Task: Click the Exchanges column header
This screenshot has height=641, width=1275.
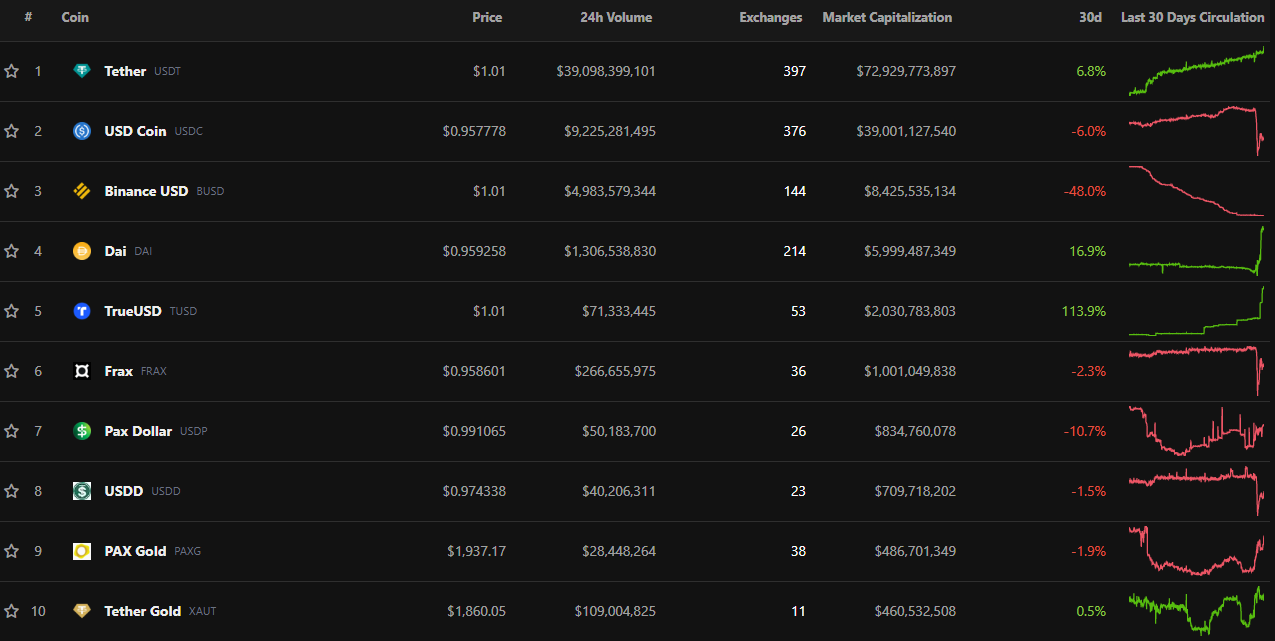Action: (770, 17)
